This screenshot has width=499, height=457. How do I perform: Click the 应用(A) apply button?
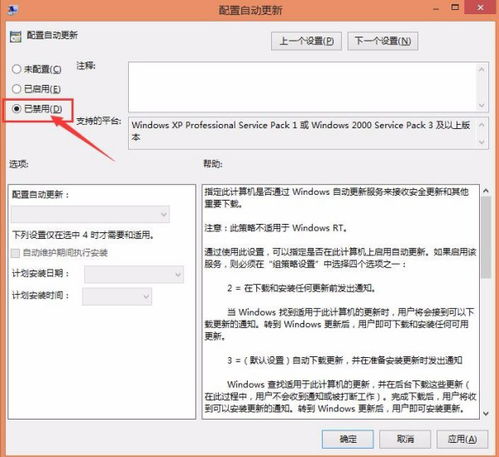[x=462, y=439]
